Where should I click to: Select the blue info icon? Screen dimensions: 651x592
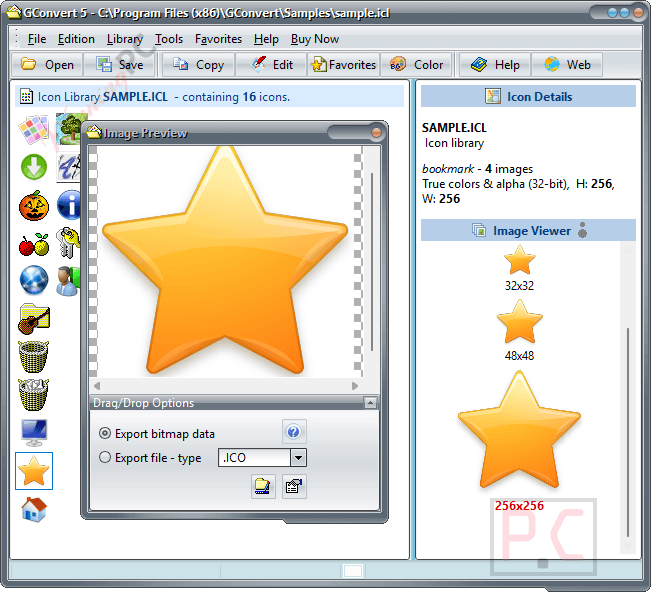[69, 205]
